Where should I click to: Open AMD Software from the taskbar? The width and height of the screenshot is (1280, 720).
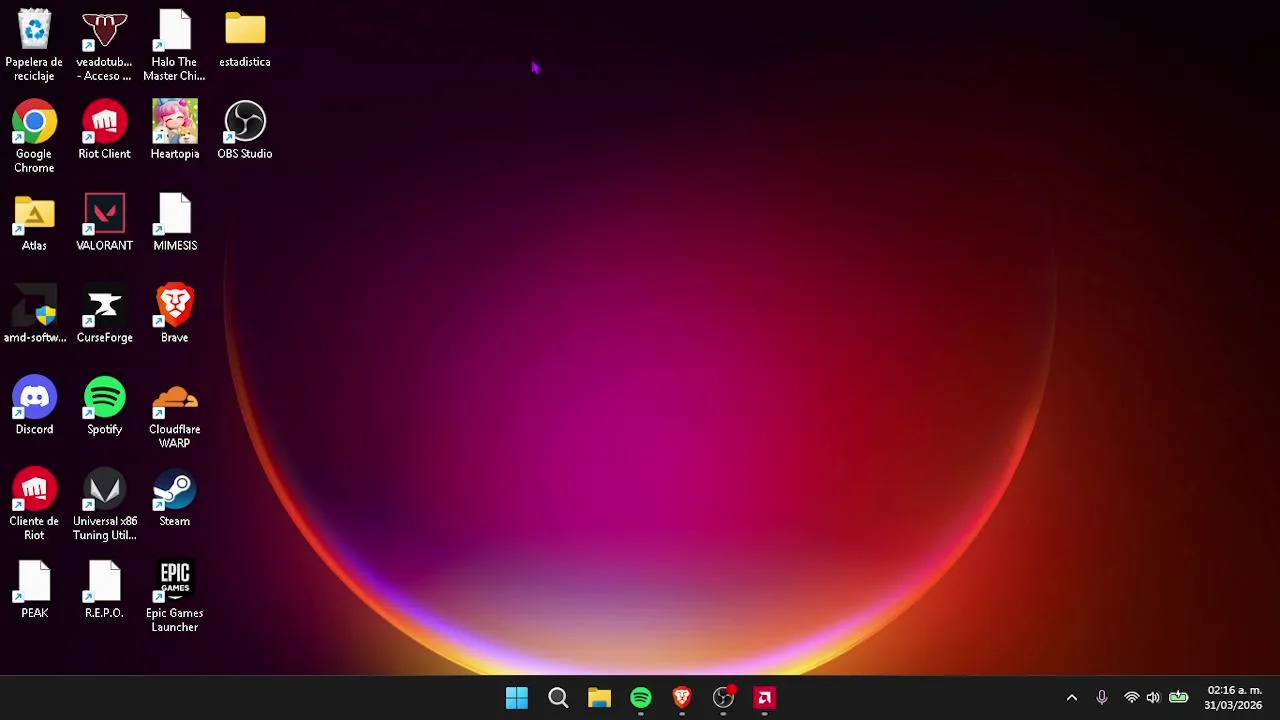(764, 698)
